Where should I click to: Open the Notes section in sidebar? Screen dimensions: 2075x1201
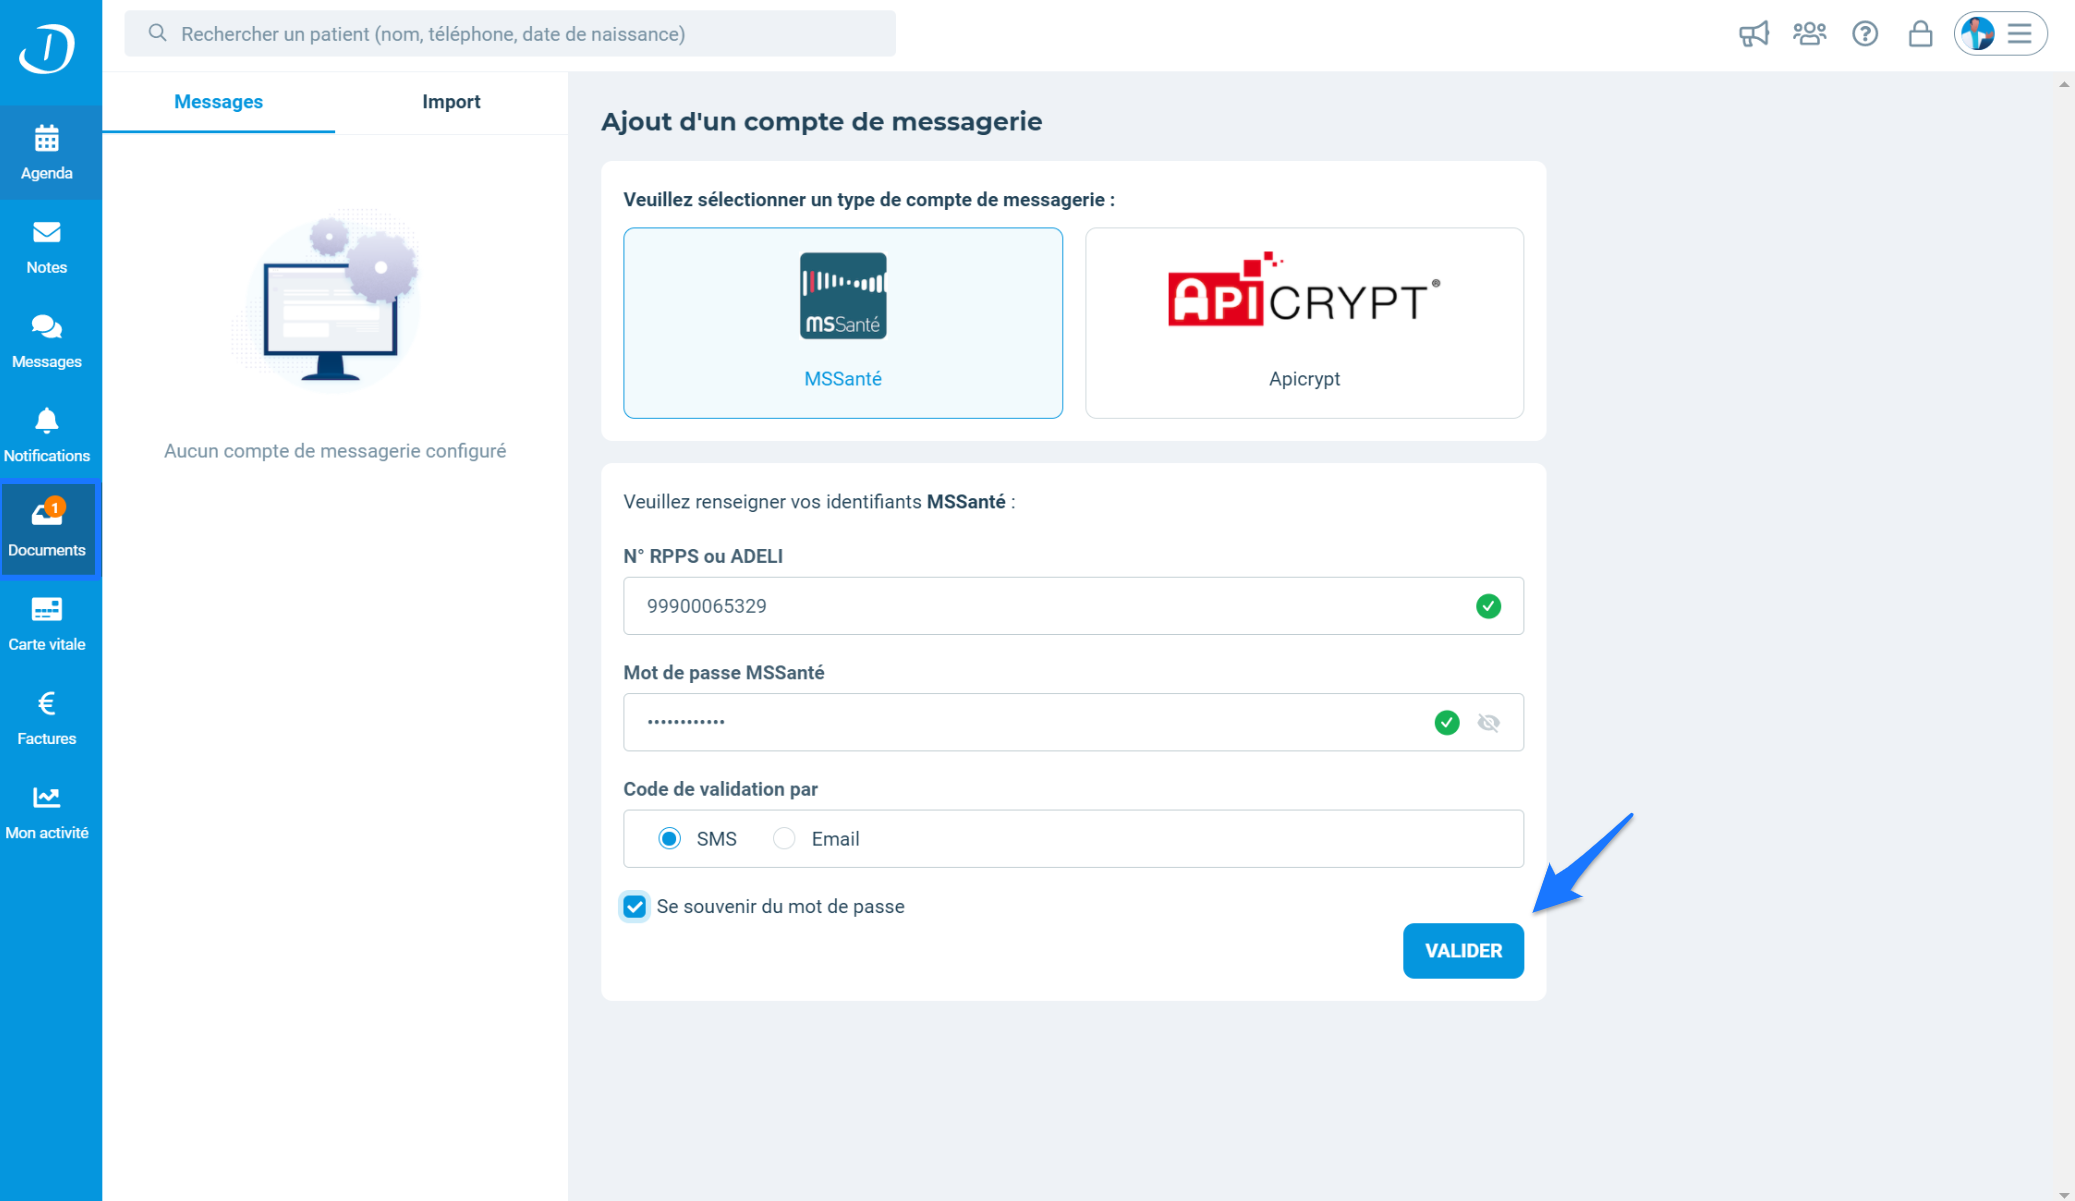click(47, 247)
